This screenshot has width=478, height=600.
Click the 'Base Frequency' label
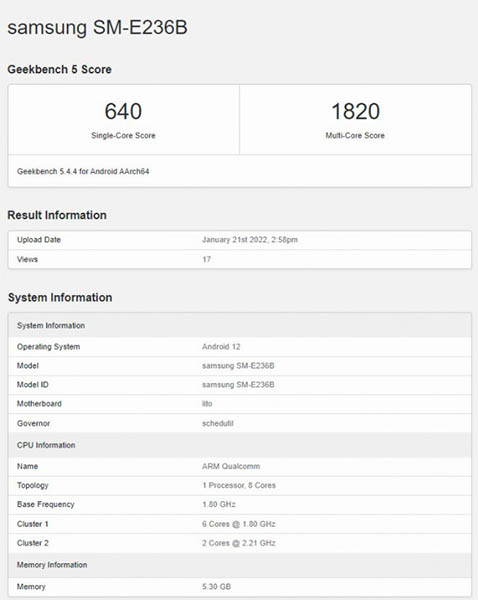pyautogui.click(x=46, y=505)
